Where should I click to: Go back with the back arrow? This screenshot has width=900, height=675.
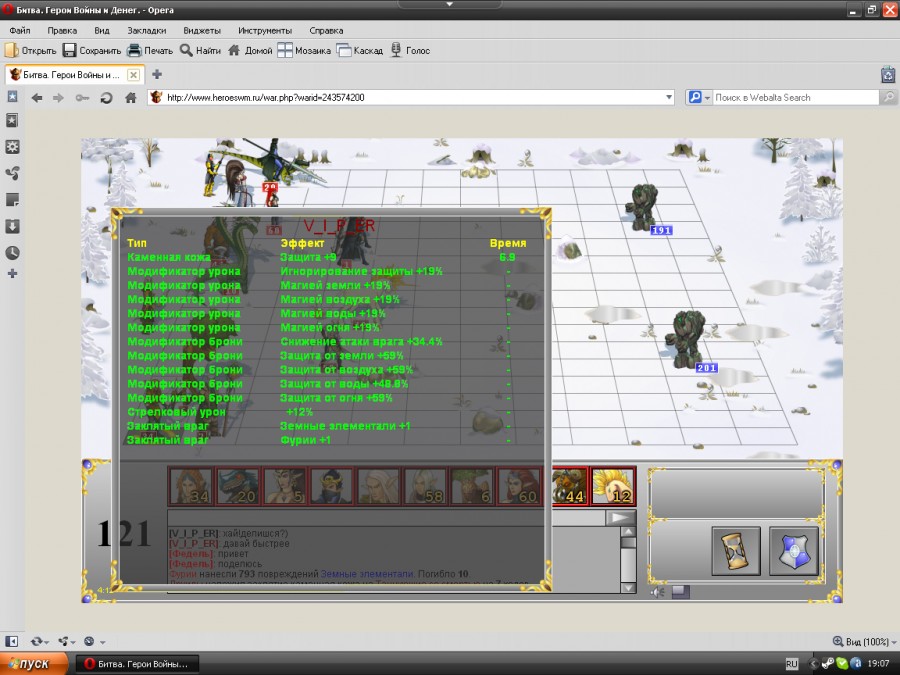[37, 98]
